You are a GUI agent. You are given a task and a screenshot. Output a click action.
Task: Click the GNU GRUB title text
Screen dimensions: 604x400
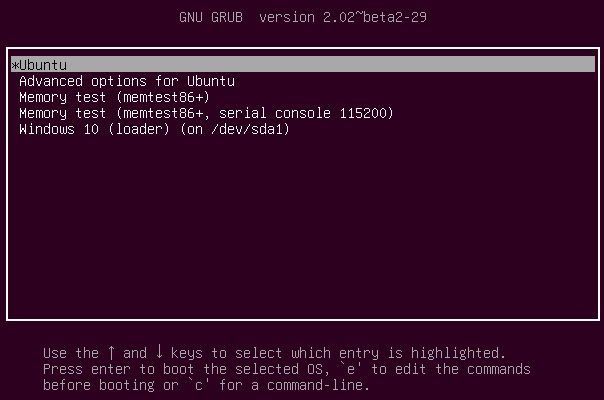211,17
